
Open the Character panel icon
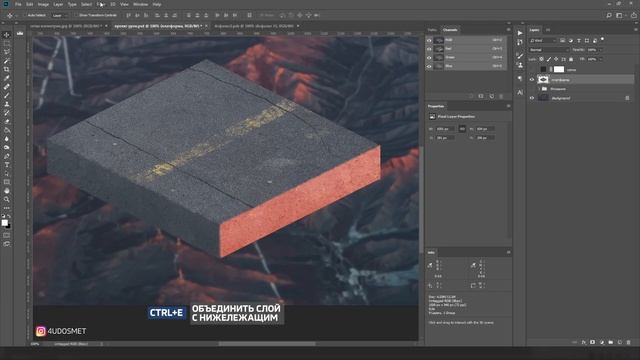520,93
